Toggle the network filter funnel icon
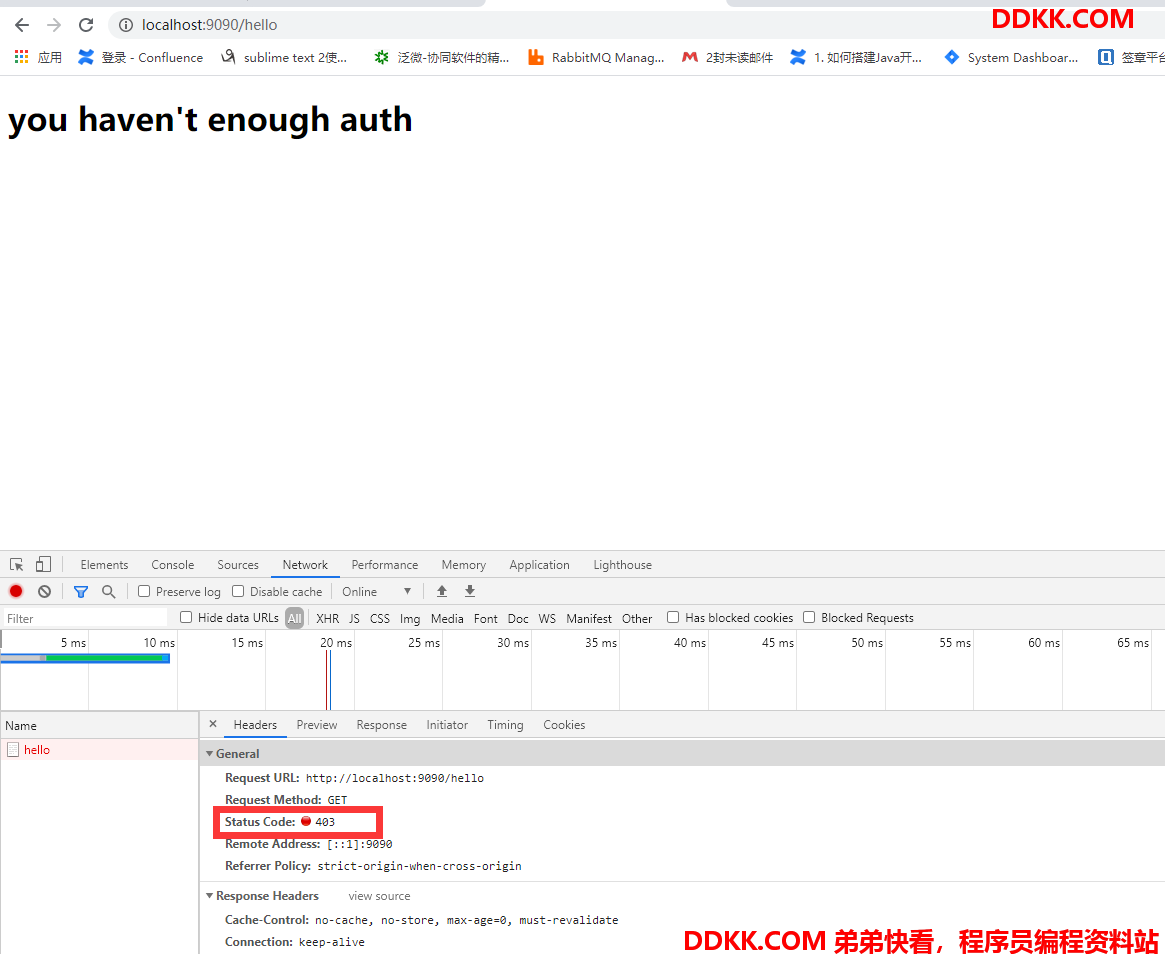Viewport: 1165px width, 954px height. pos(81,591)
